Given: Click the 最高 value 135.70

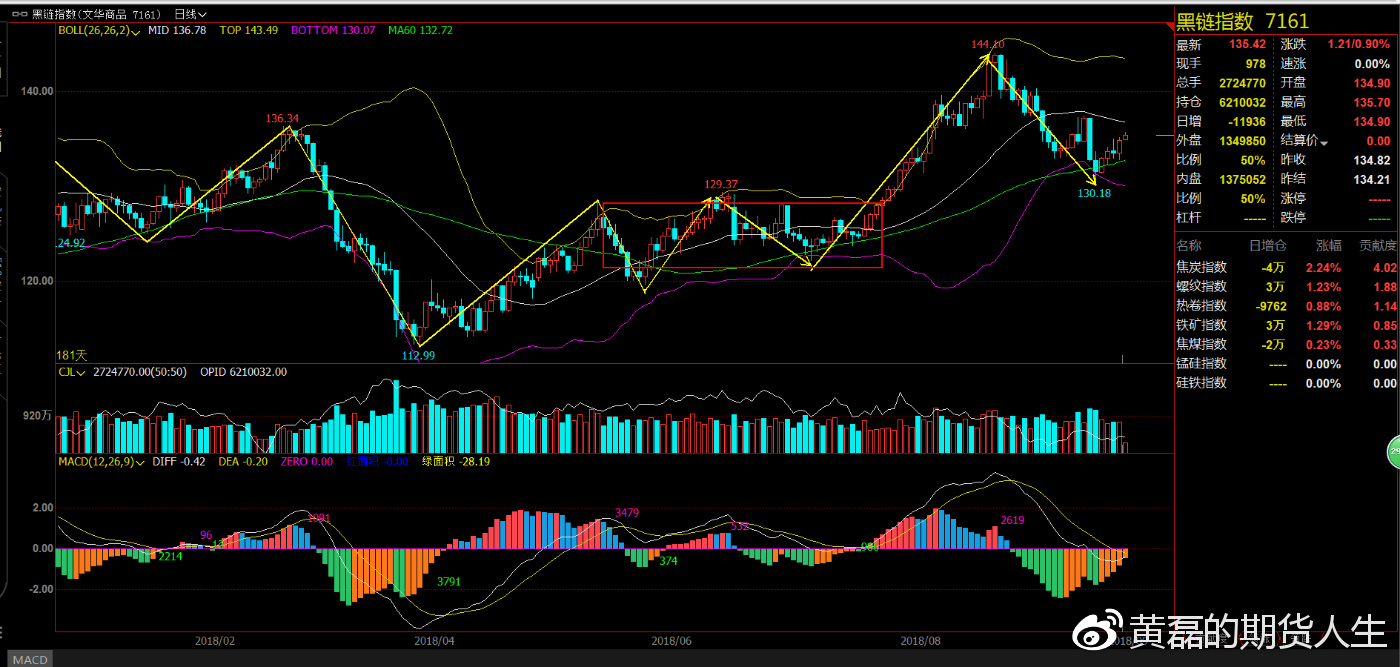Looking at the screenshot, I should point(1371,102).
